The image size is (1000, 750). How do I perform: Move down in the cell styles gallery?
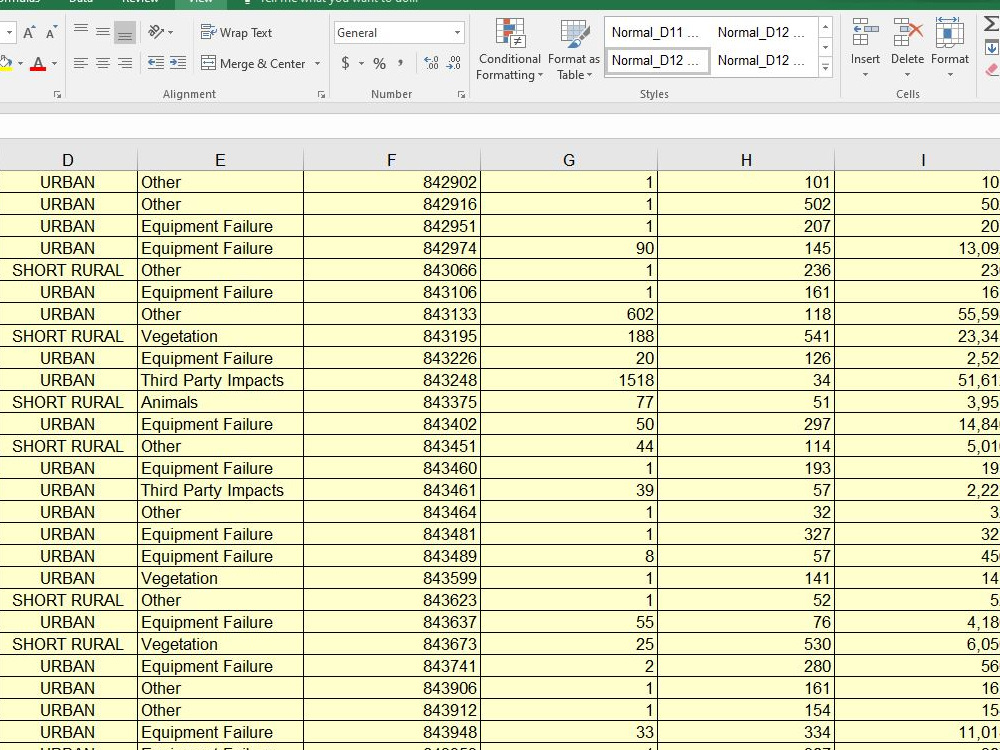[825, 47]
